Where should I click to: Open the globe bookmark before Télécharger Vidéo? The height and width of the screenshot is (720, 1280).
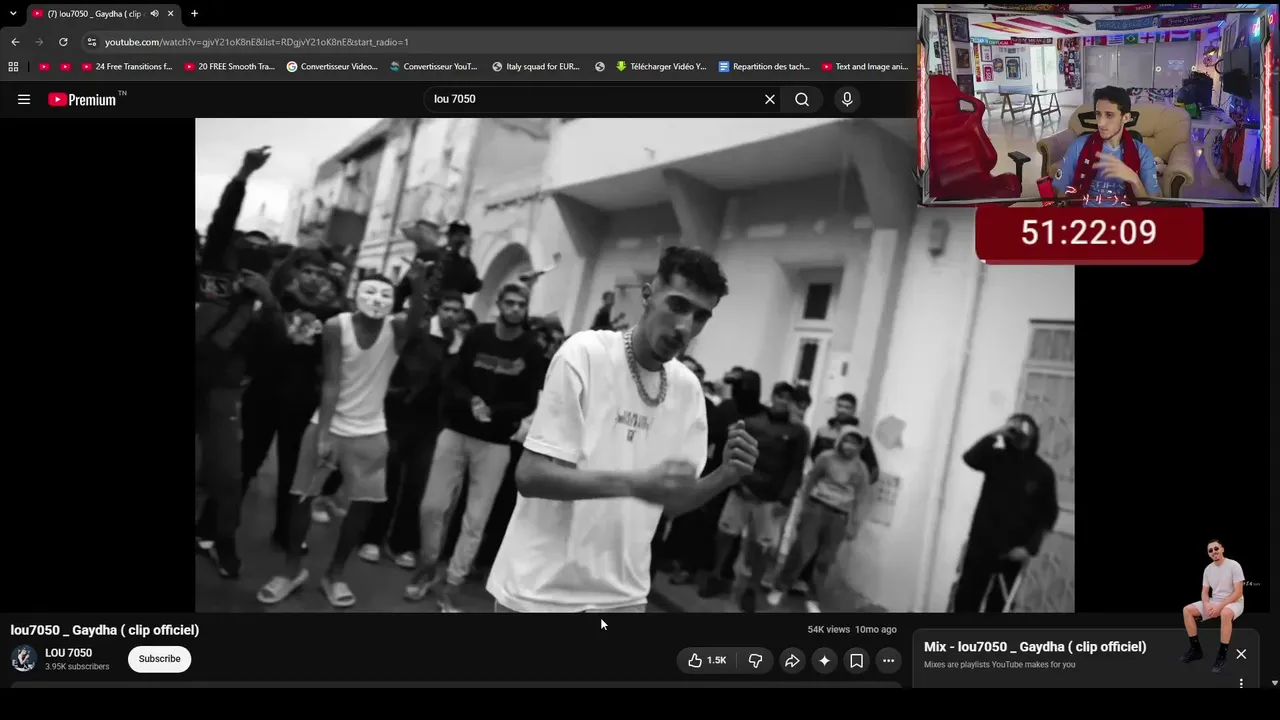pos(600,67)
